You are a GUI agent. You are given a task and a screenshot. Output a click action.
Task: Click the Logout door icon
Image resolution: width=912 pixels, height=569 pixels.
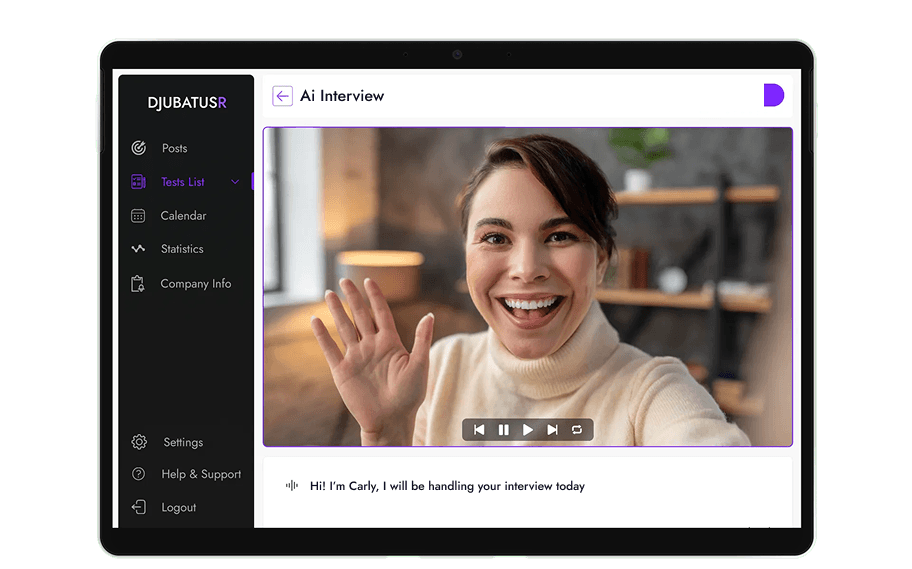pos(139,507)
